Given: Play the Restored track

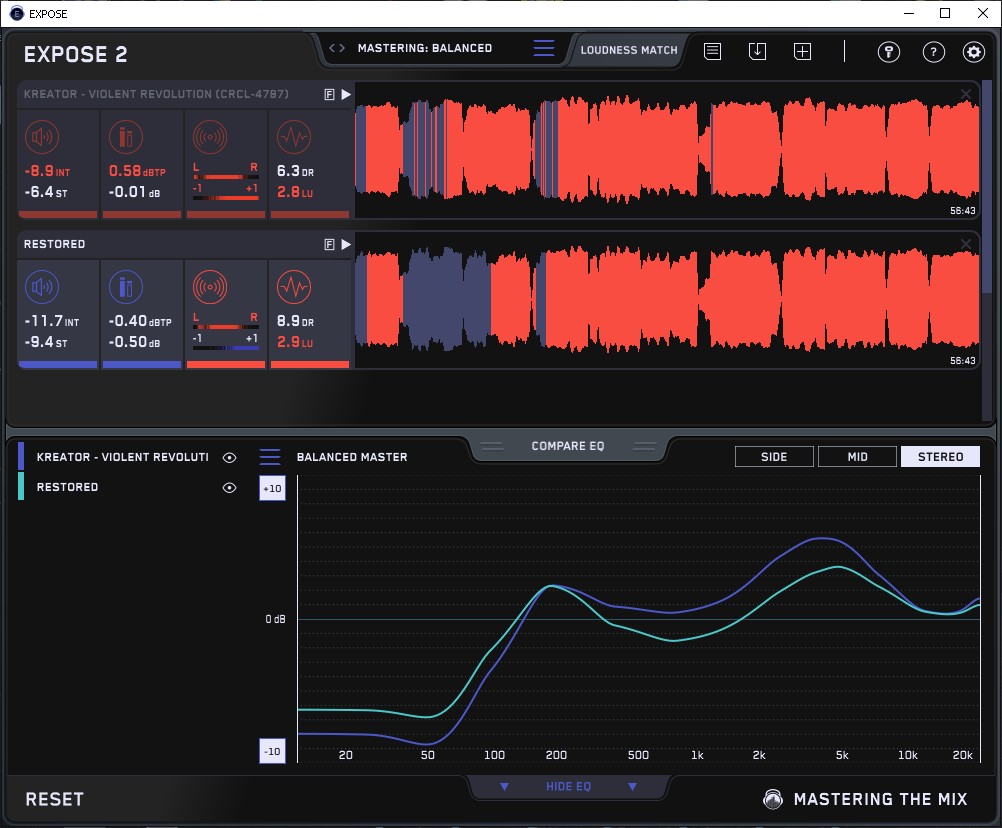Looking at the screenshot, I should point(346,244).
